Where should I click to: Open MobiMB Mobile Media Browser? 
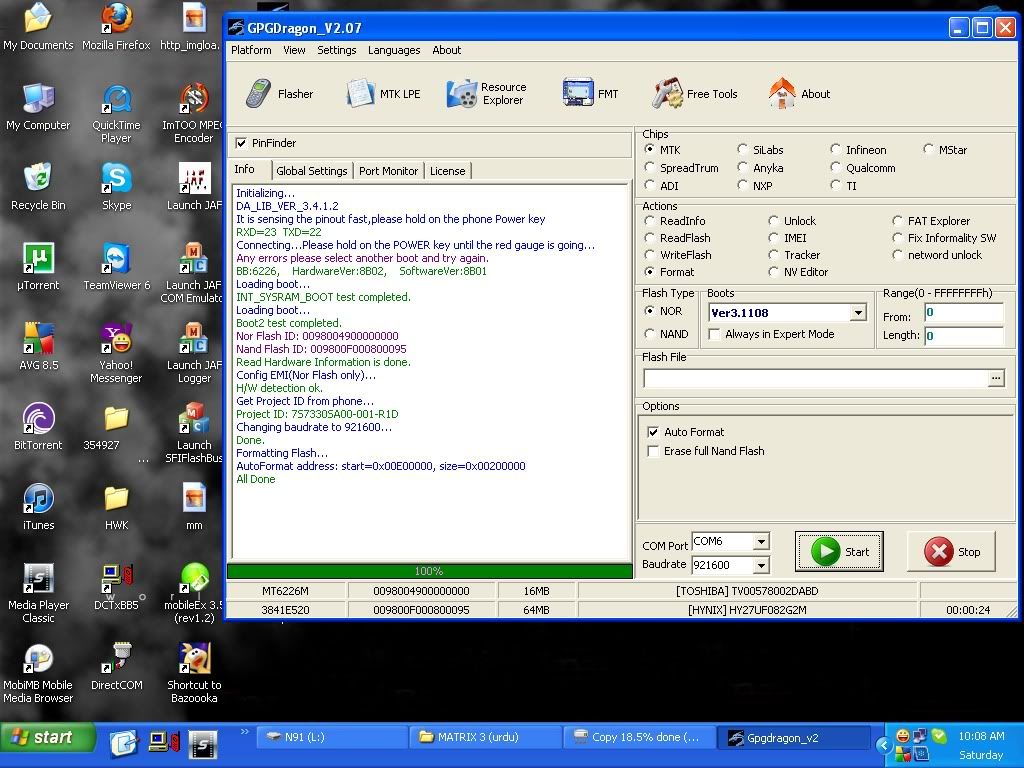click(38, 674)
